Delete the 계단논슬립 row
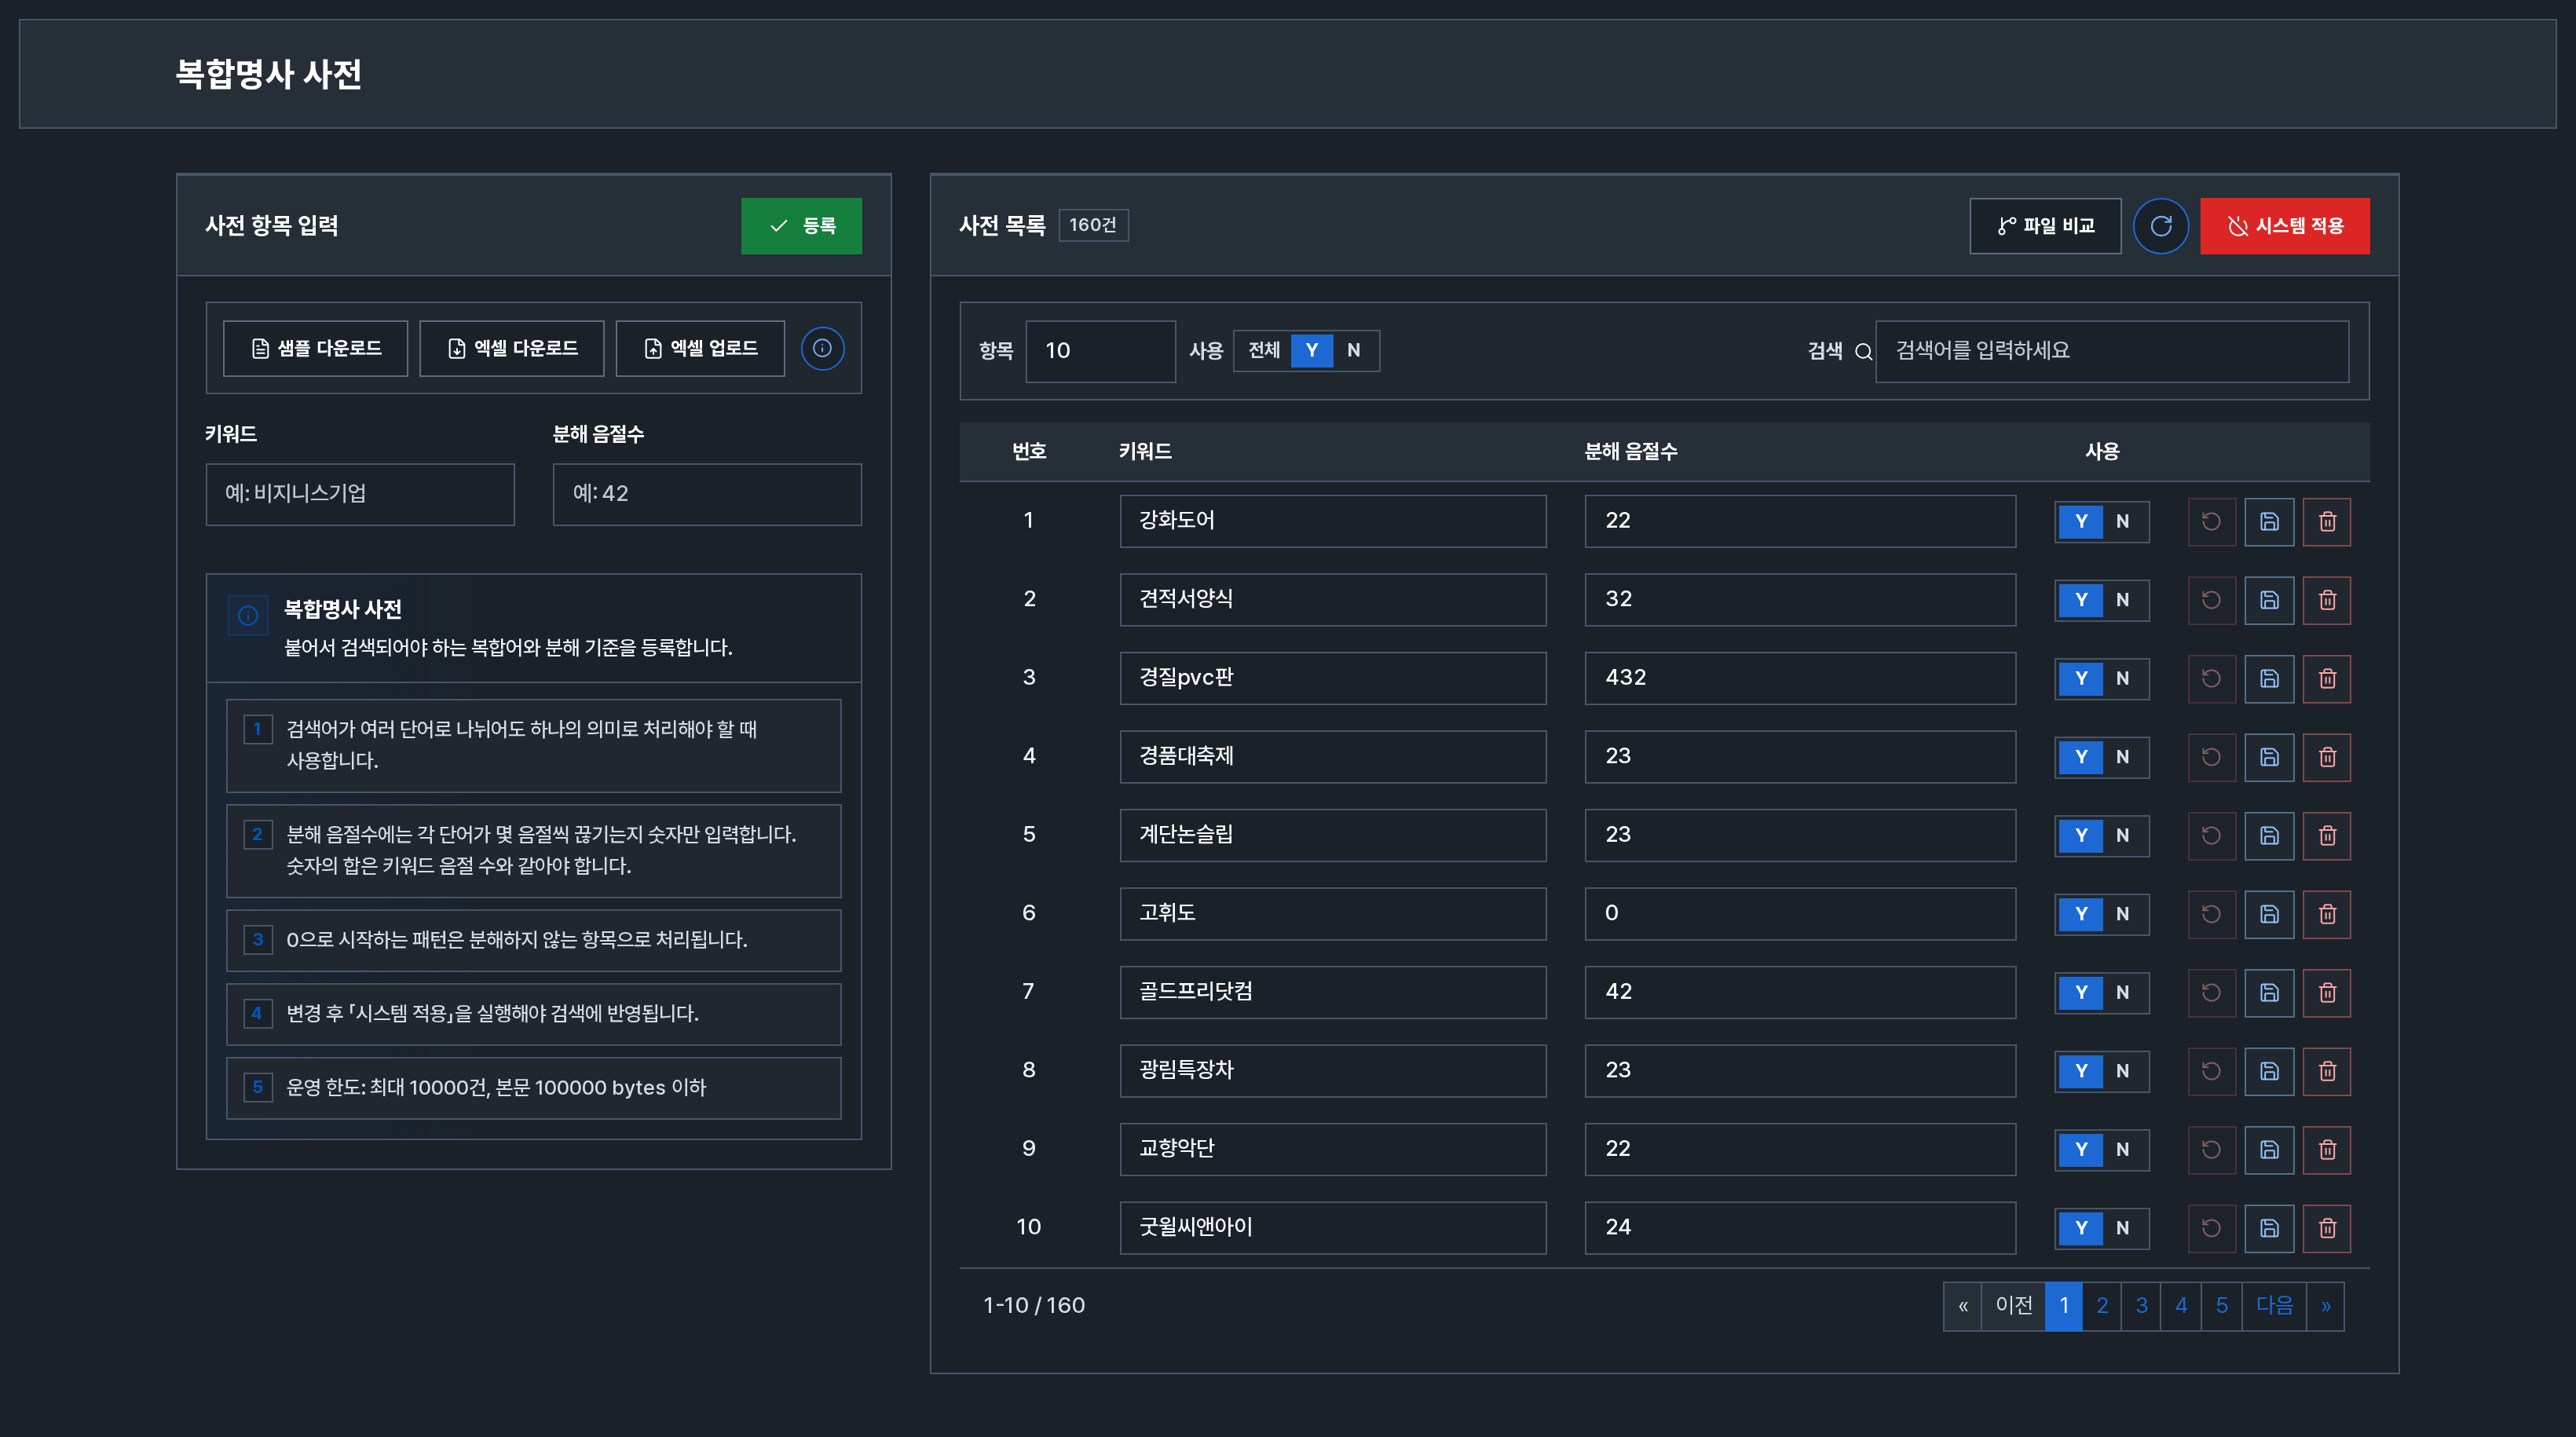Viewport: 2576px width, 1437px height. (2327, 836)
